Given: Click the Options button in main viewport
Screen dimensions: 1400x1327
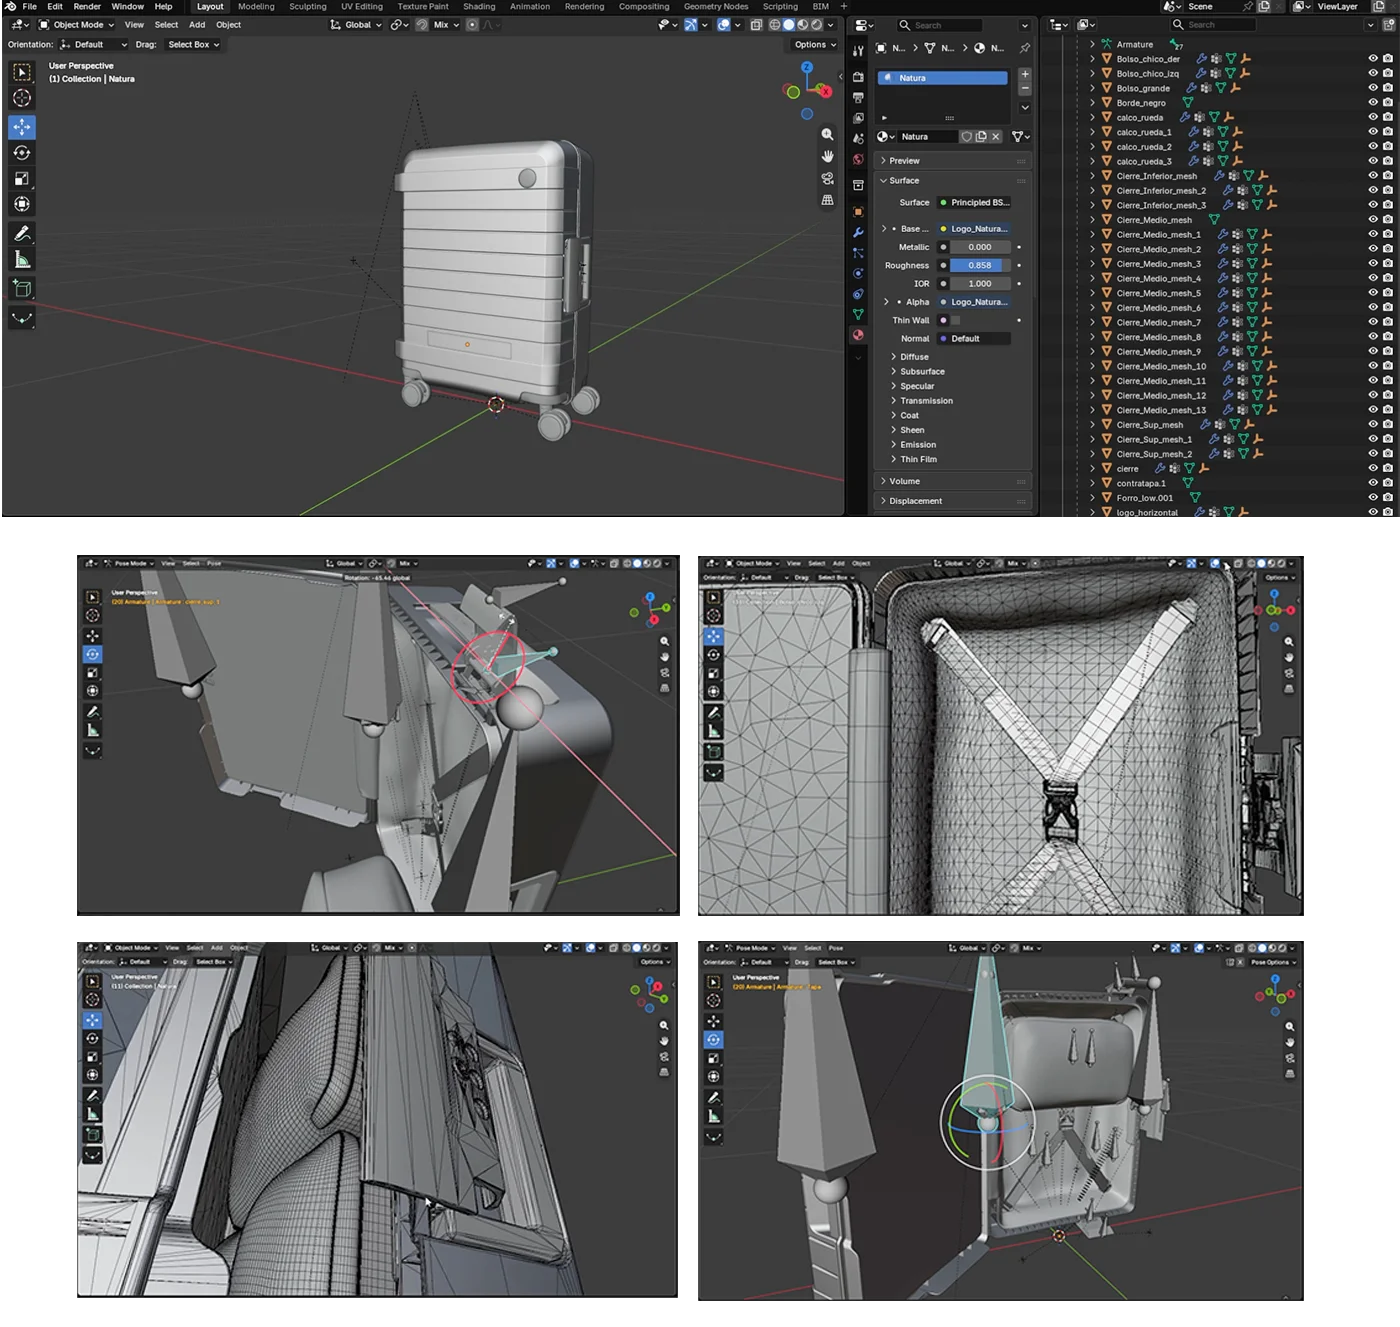Looking at the screenshot, I should point(815,45).
